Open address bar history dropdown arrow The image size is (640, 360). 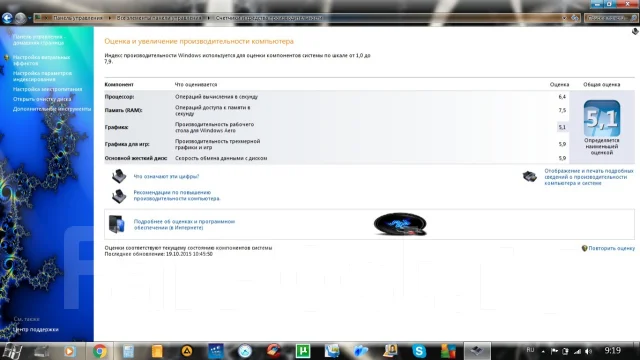point(564,18)
